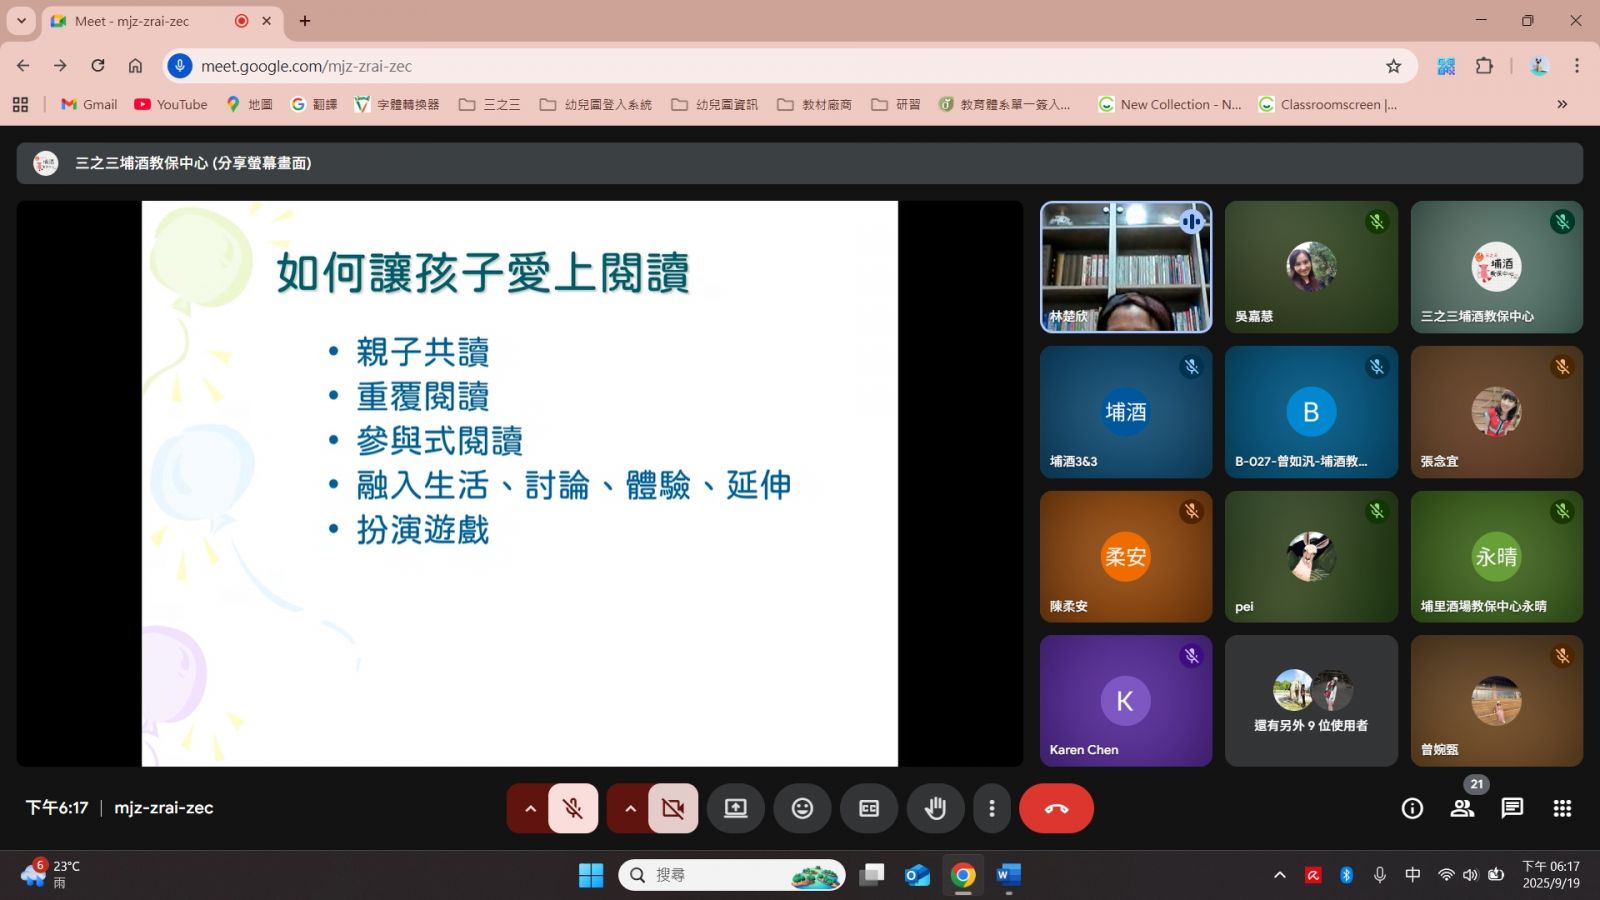
Task: Open meeting details info icon
Action: [1412, 808]
